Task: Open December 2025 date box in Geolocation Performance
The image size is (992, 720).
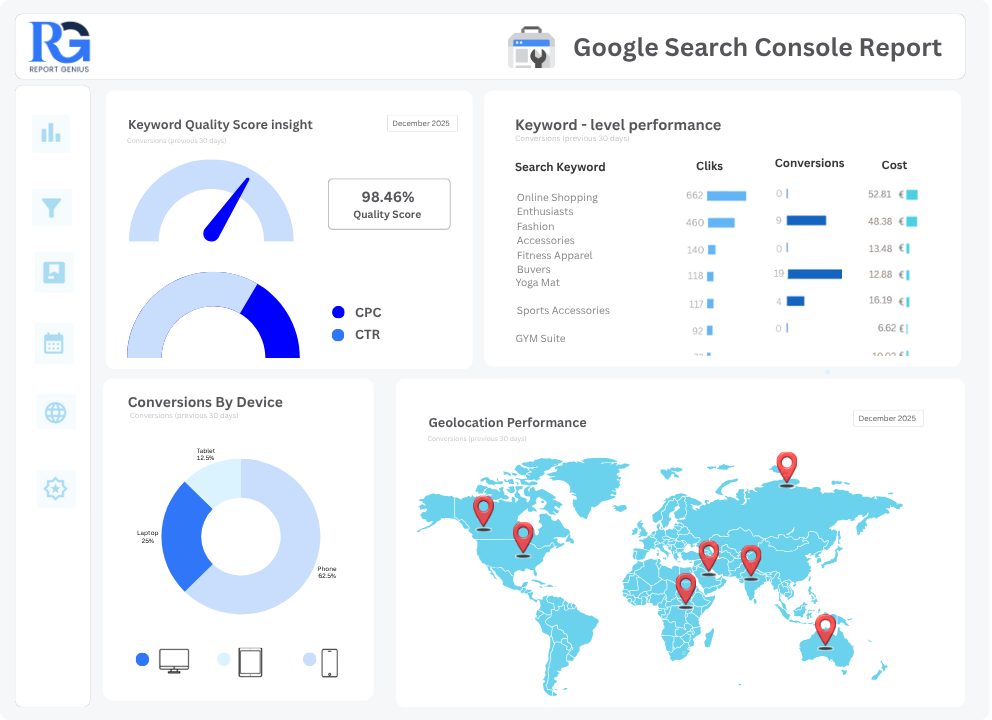Action: coord(888,418)
